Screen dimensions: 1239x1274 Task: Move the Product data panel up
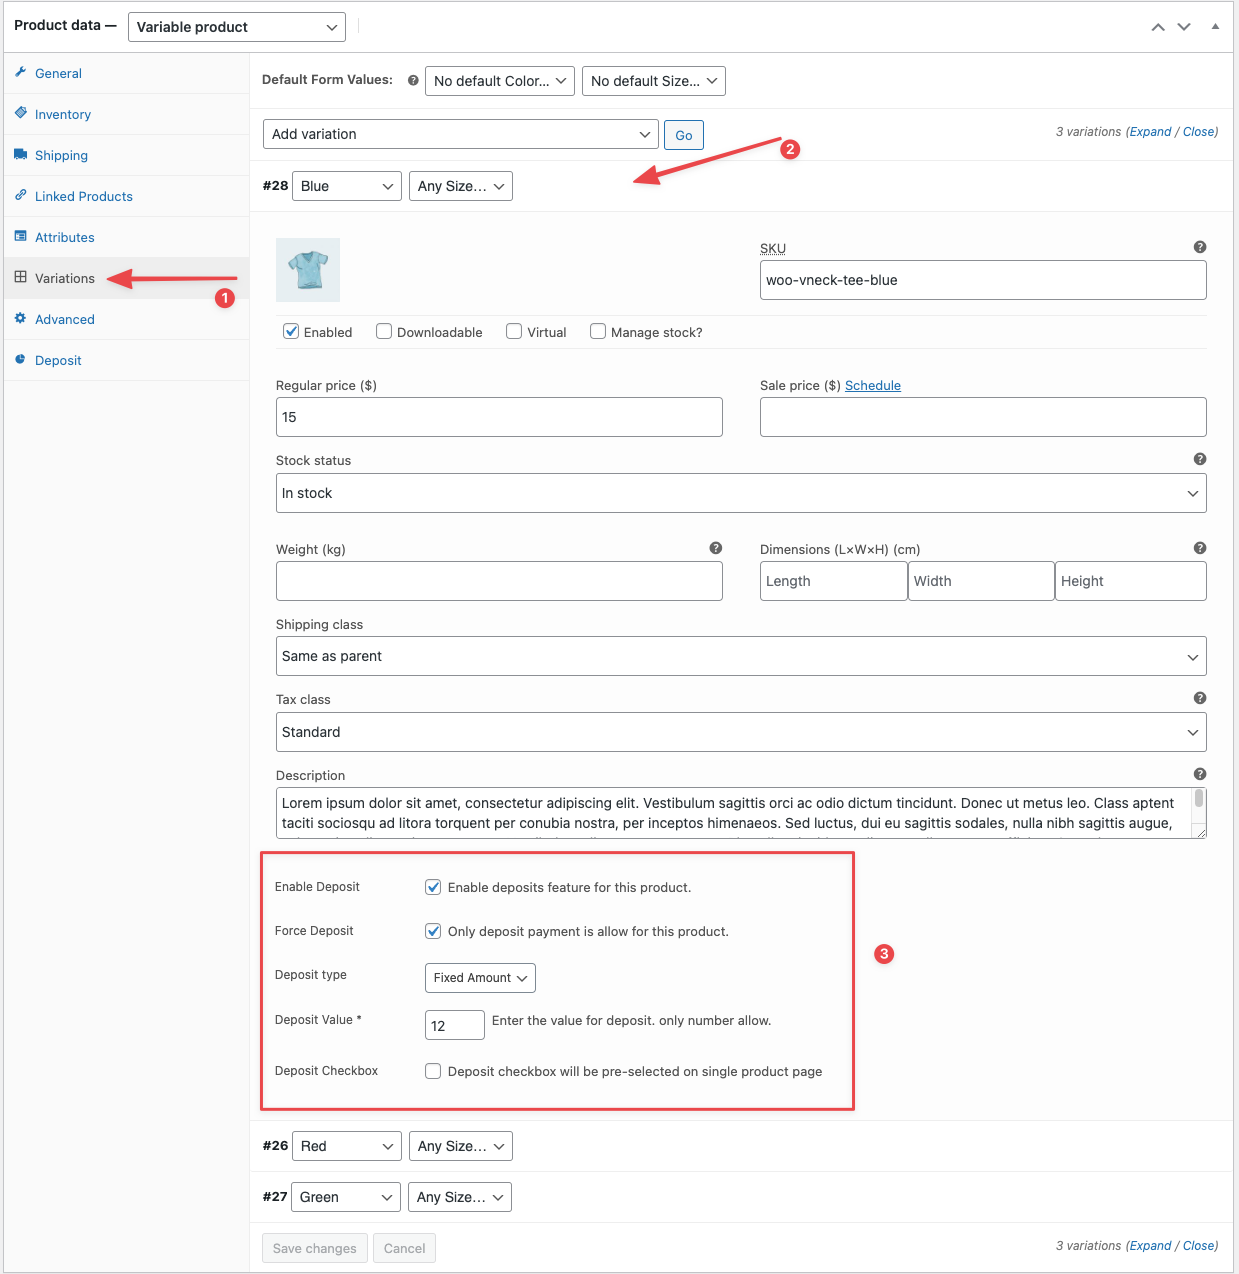(x=1157, y=27)
